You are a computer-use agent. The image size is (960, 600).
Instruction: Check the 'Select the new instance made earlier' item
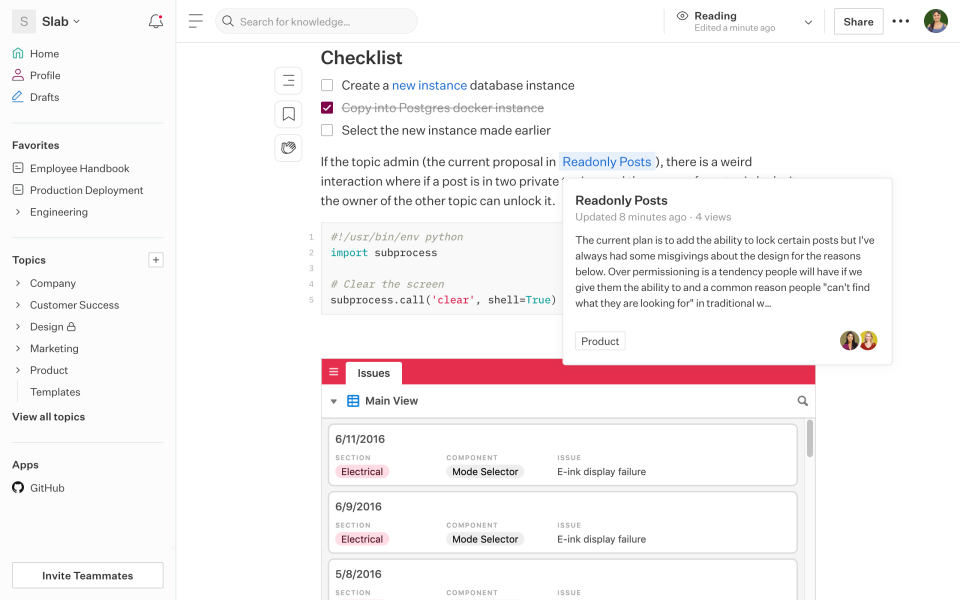point(326,129)
